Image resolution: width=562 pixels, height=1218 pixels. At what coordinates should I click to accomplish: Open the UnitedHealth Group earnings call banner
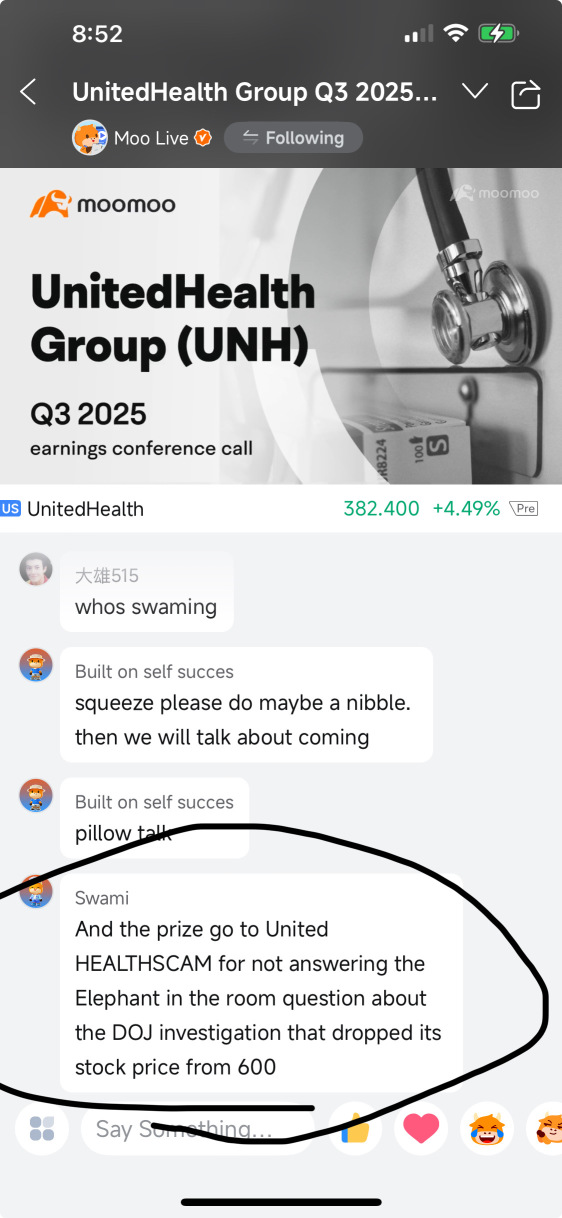[x=281, y=326]
